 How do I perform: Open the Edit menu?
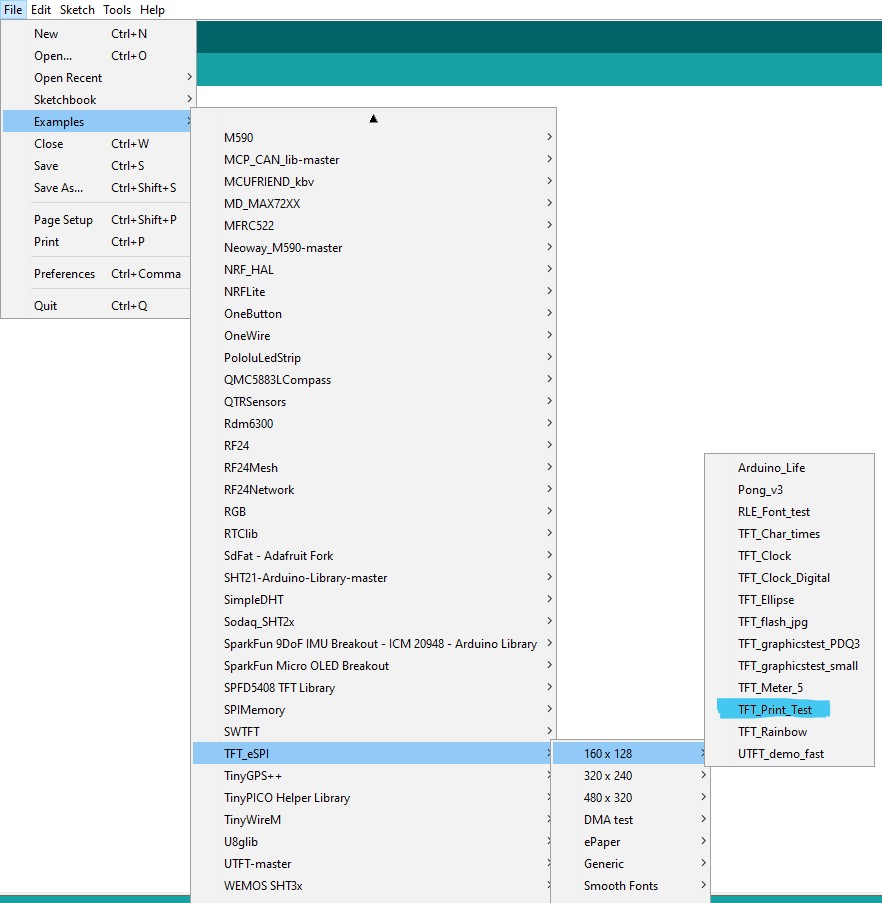pyautogui.click(x=41, y=10)
